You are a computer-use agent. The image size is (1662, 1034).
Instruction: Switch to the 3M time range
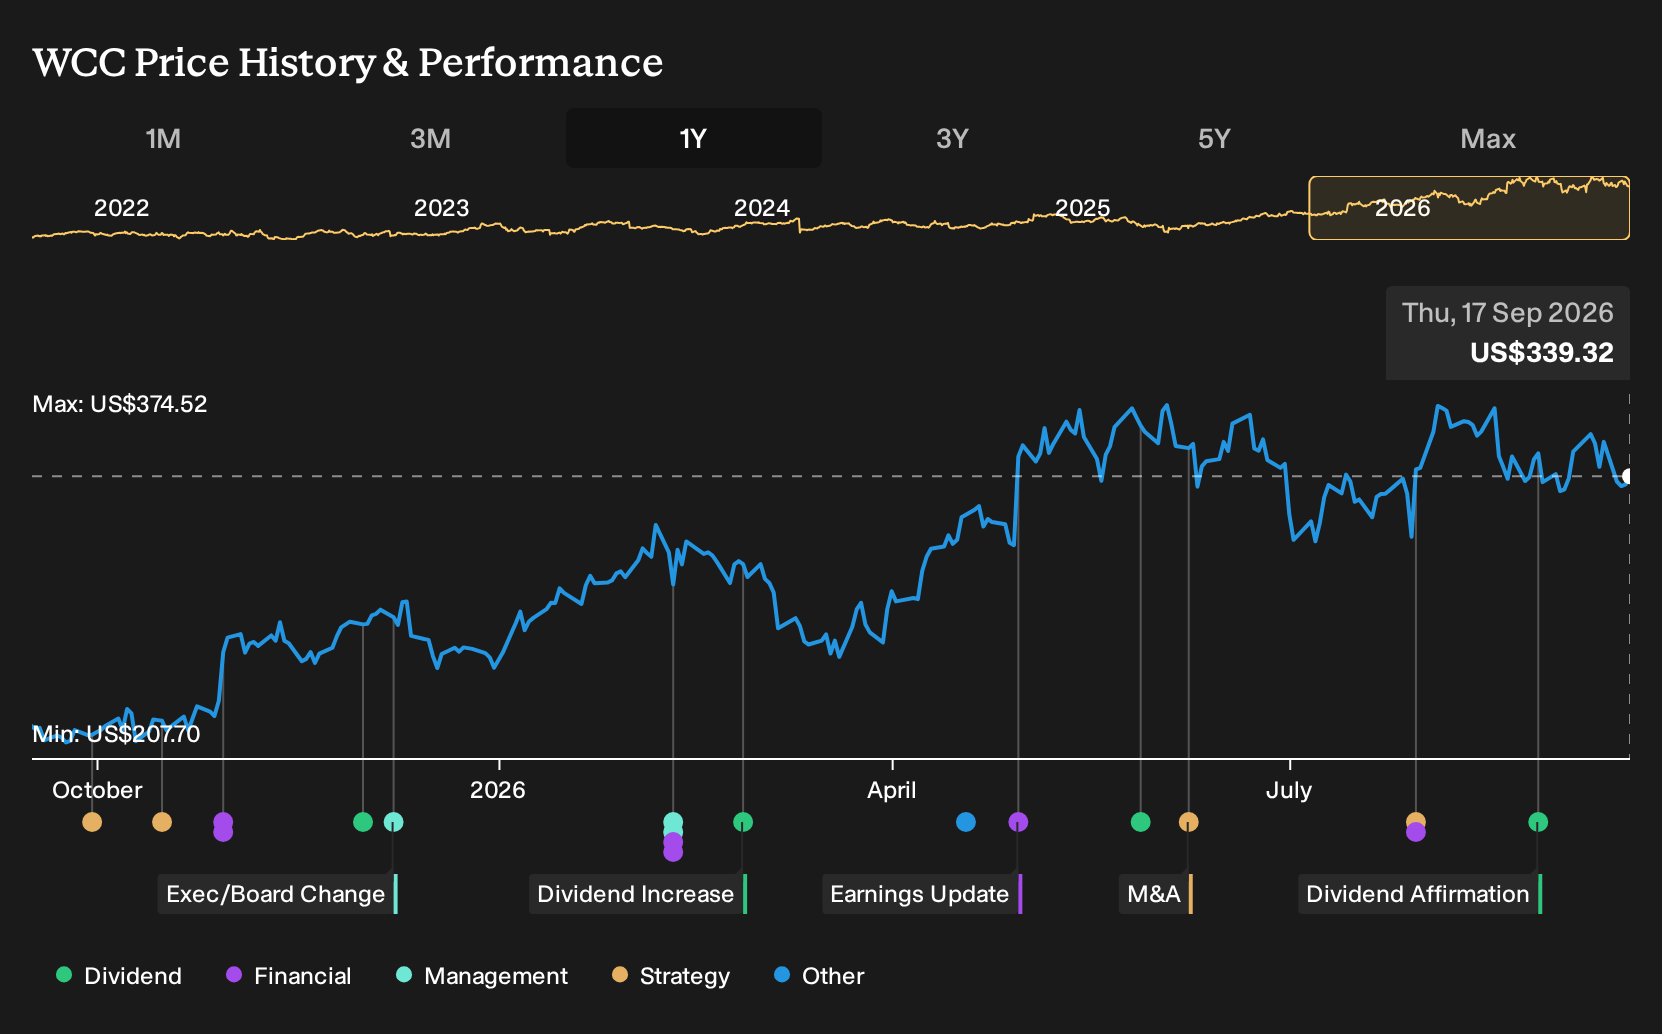431,138
